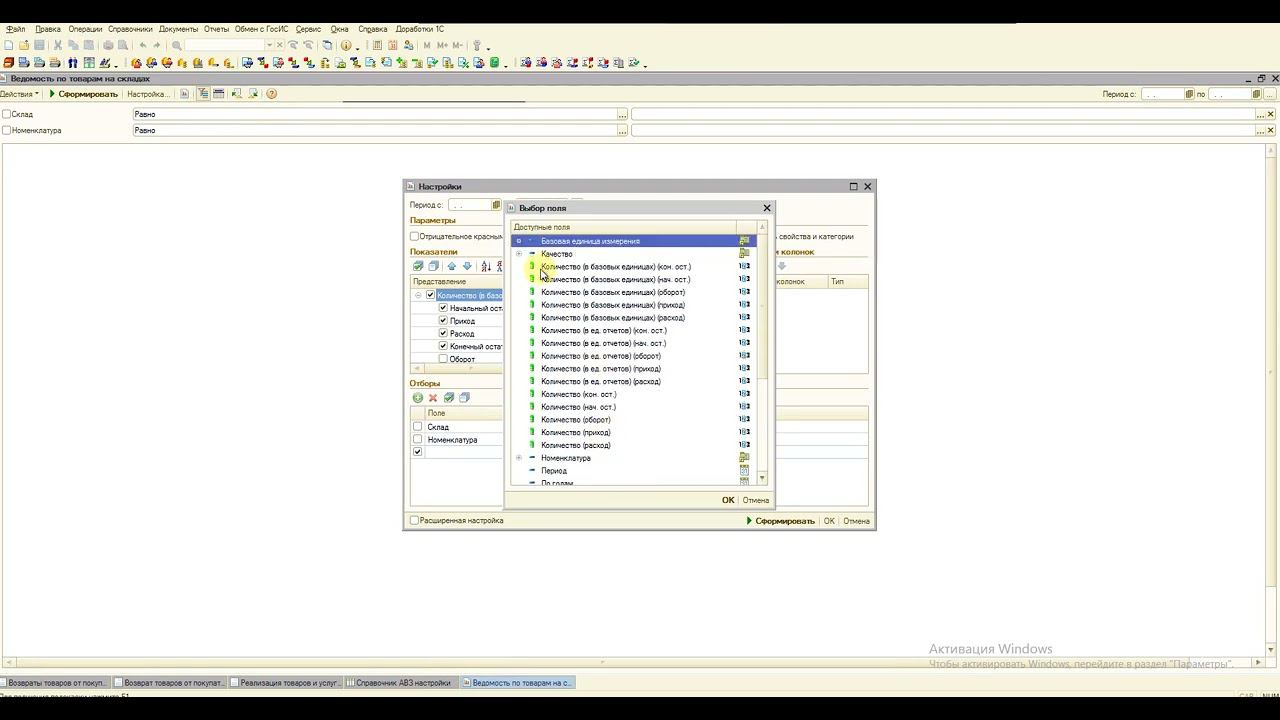Screen dimensions: 1280x720
Task: Enable the Оборот indicator checkbox
Action: (x=443, y=359)
